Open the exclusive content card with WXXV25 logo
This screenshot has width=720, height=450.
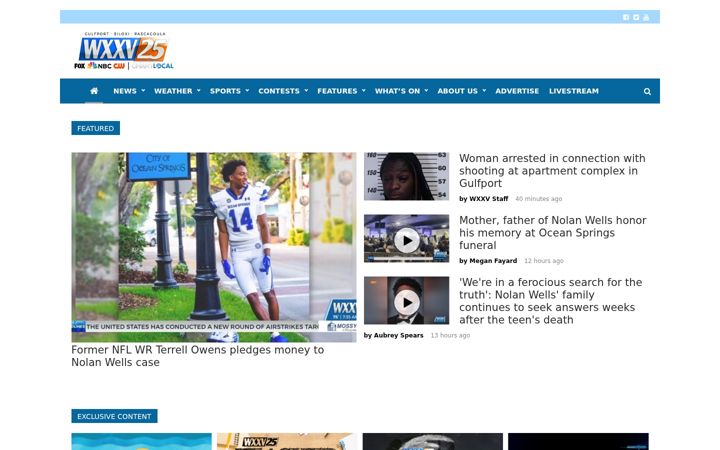coord(287,441)
